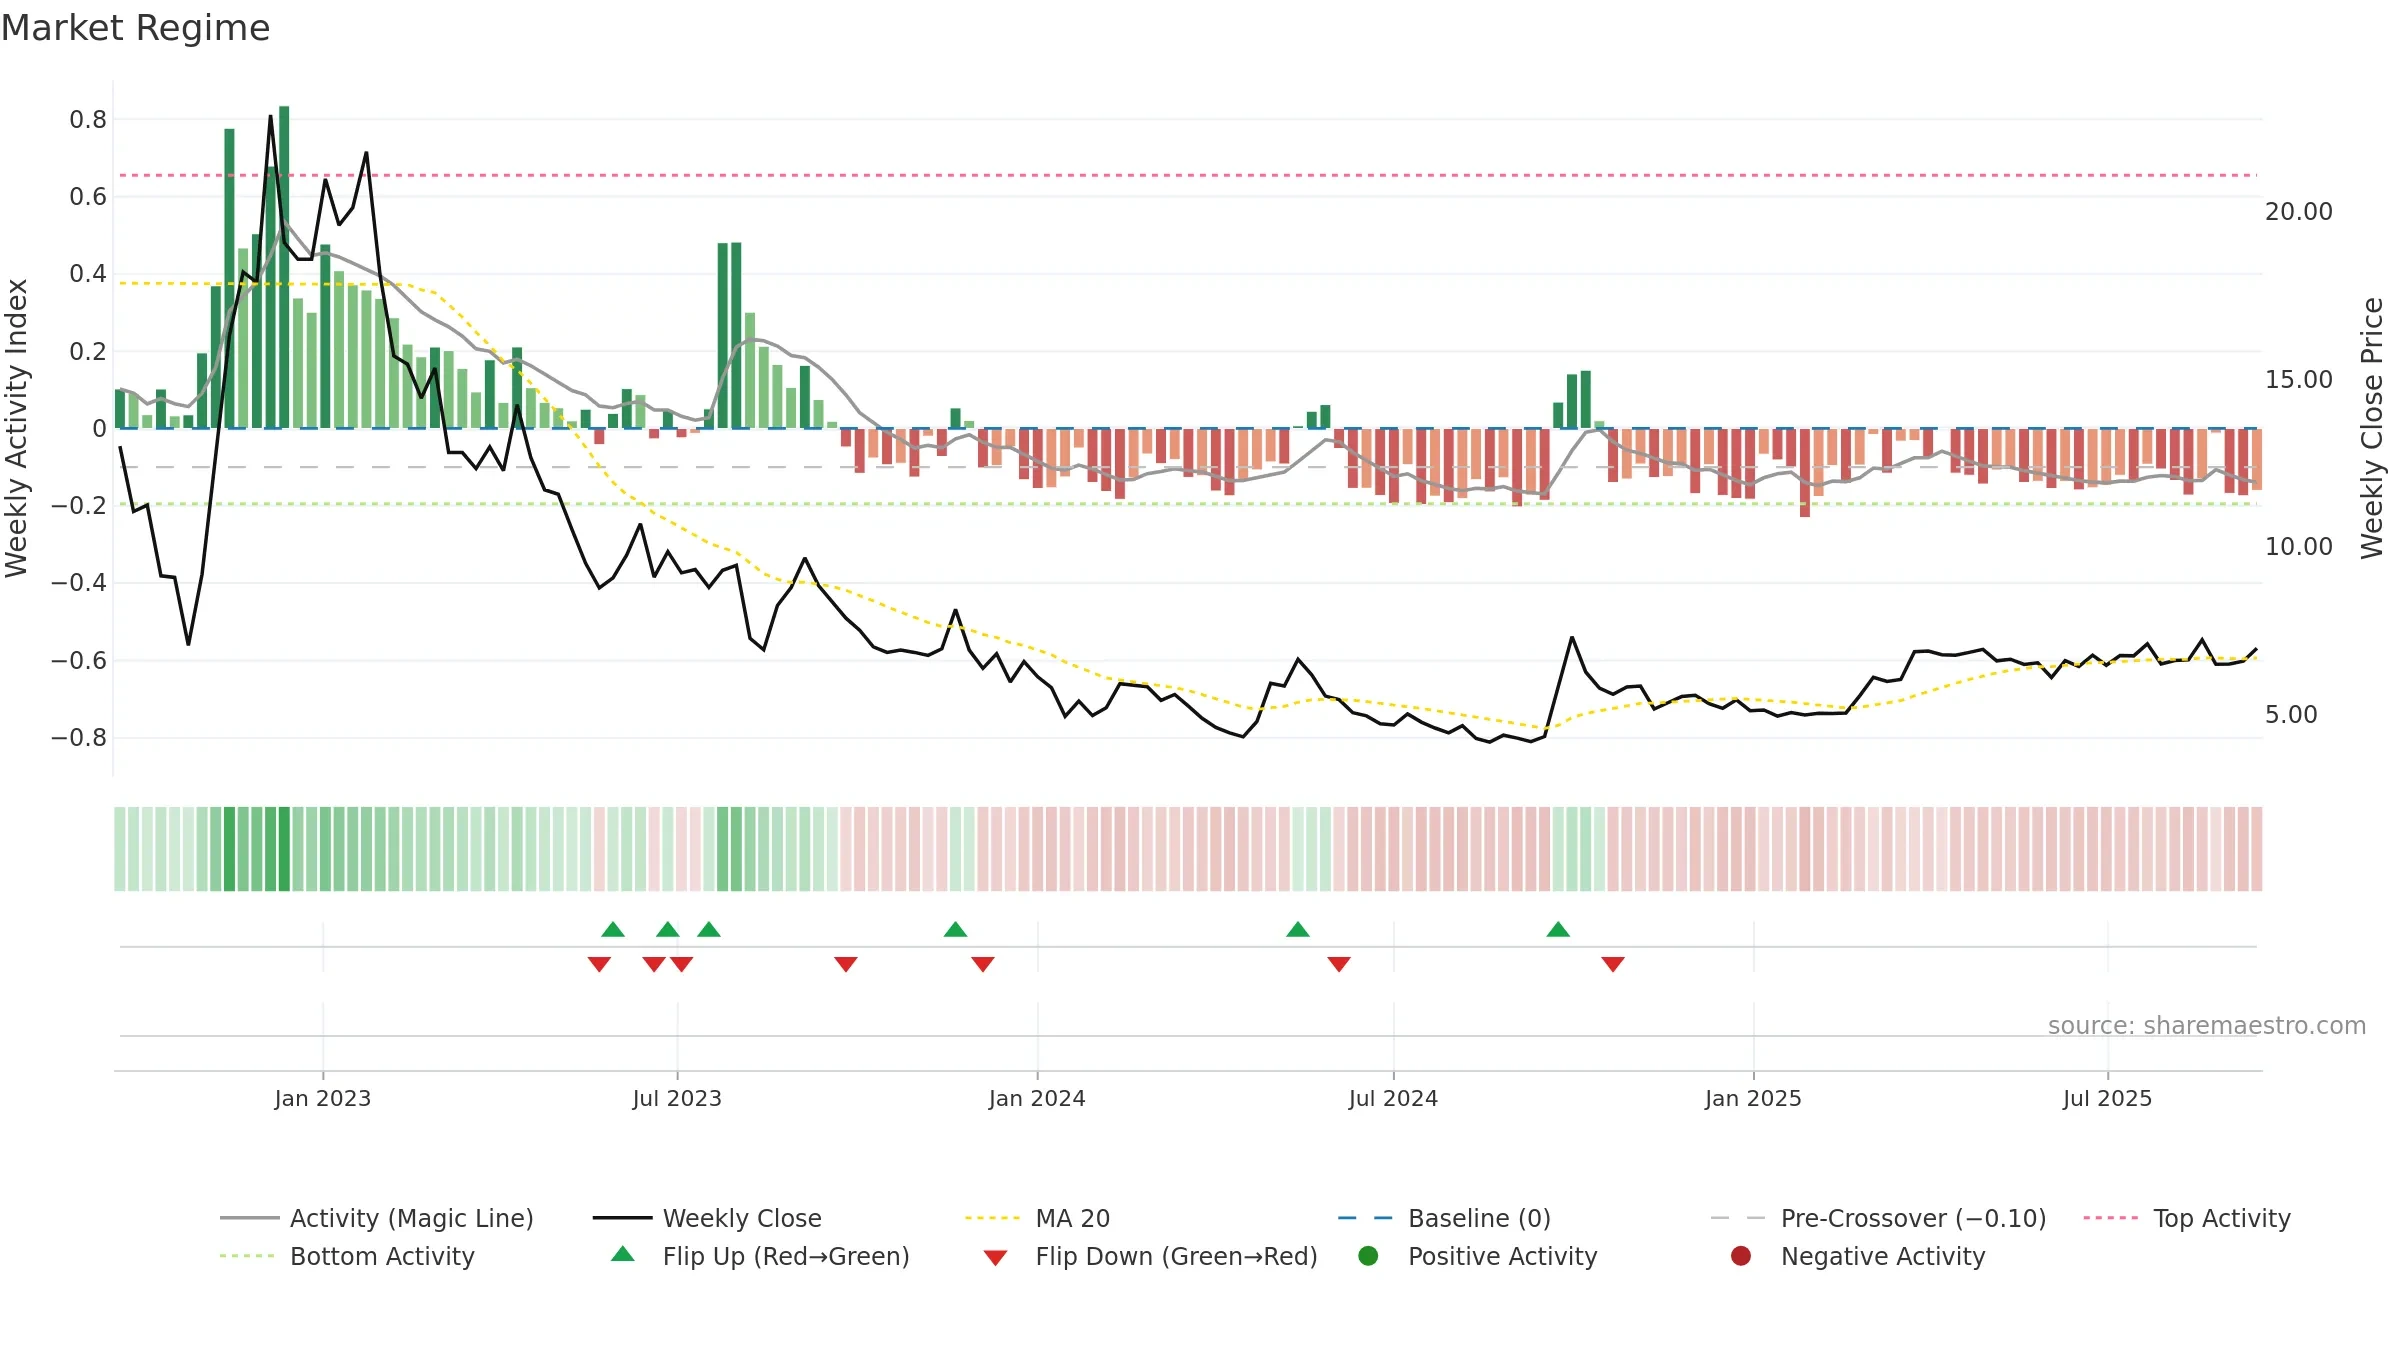
Task: Click the −0.8 activity axis tick
Action: coord(79,738)
